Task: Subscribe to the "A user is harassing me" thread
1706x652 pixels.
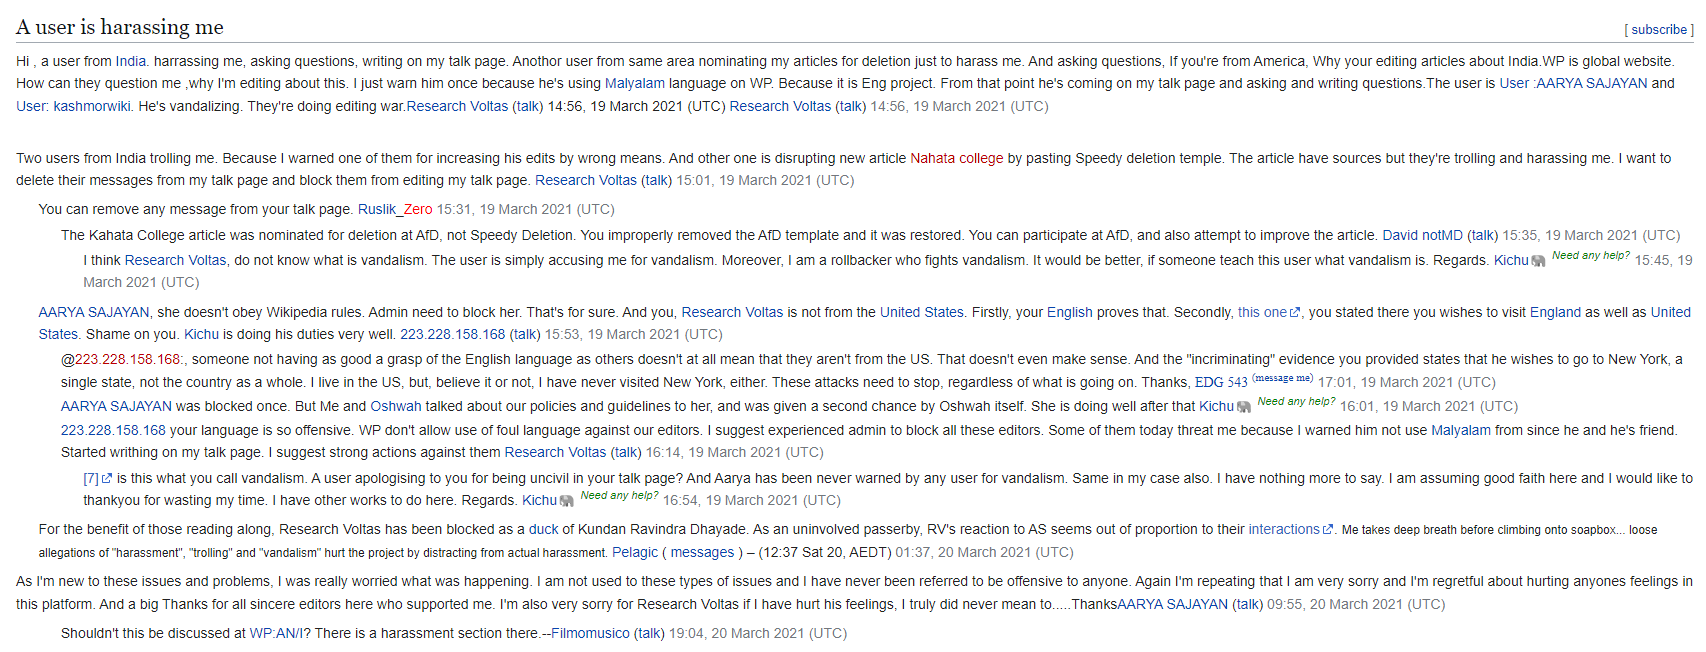Action: point(1659,30)
